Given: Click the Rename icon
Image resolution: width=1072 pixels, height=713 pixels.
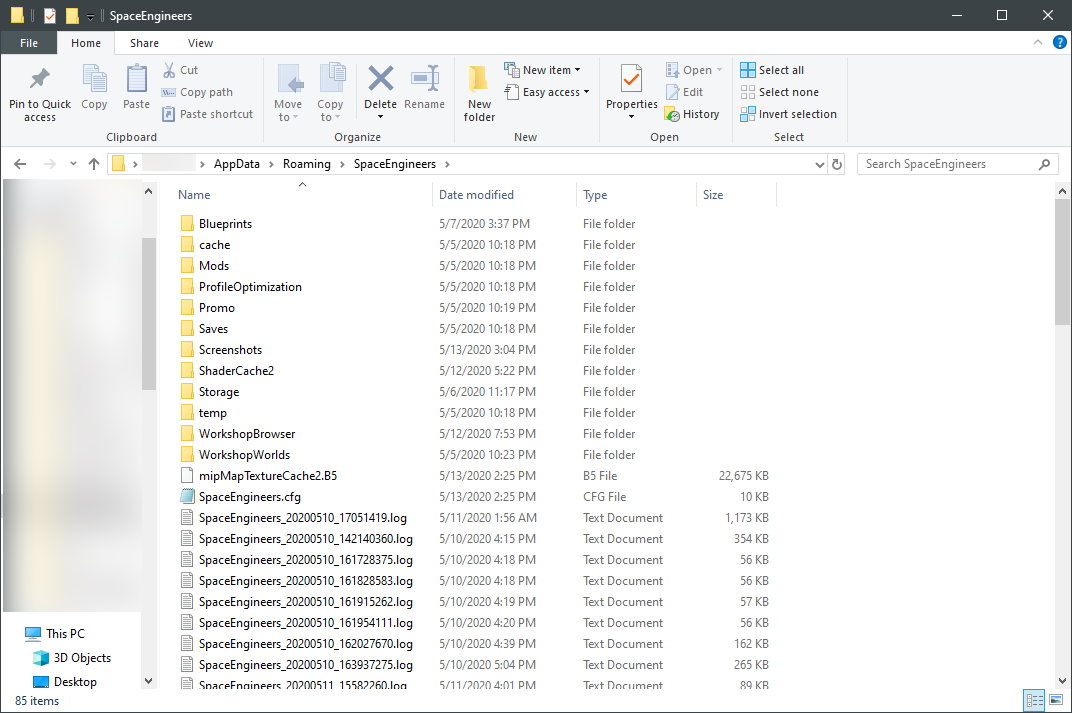Looking at the screenshot, I should coord(425,80).
